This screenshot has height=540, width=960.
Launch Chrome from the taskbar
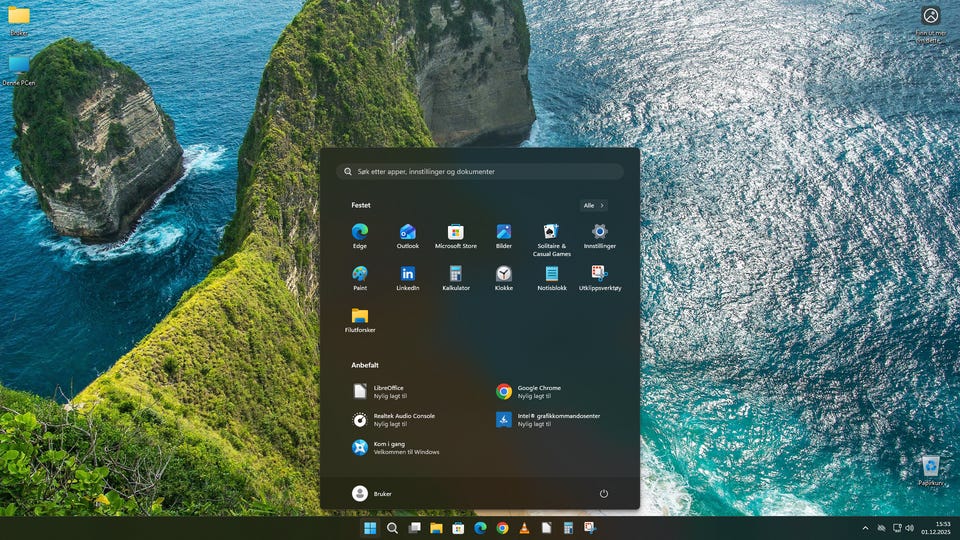[x=503, y=528]
